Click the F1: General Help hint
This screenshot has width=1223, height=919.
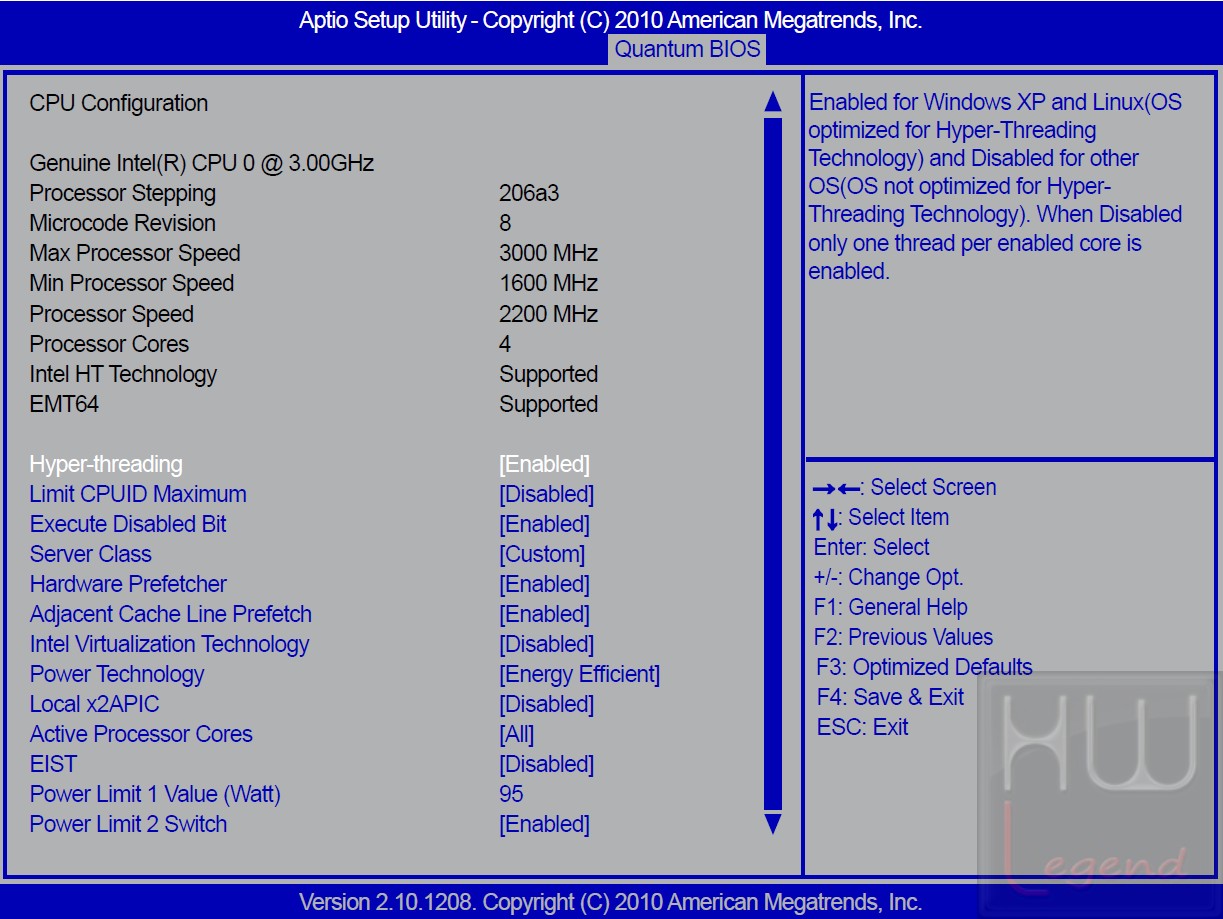[891, 607]
